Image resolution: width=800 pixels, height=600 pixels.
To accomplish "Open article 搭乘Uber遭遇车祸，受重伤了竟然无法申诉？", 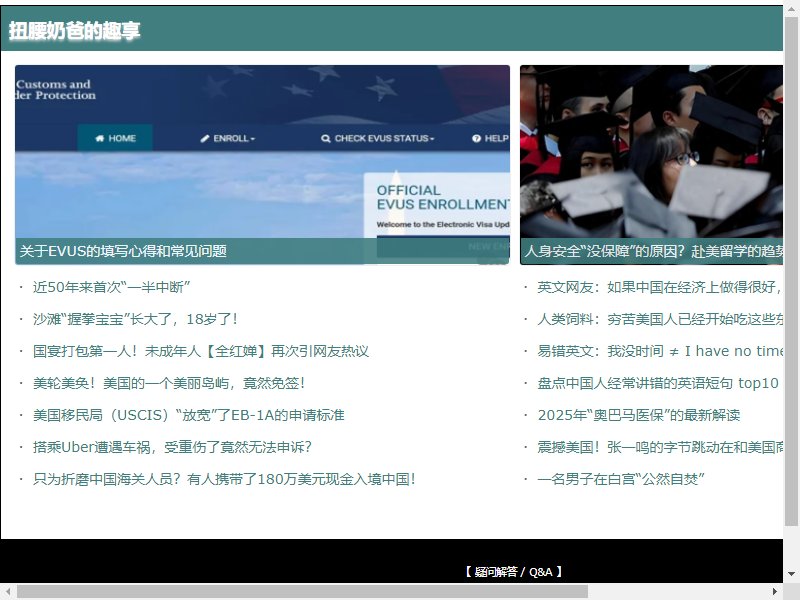I will pos(172,447).
